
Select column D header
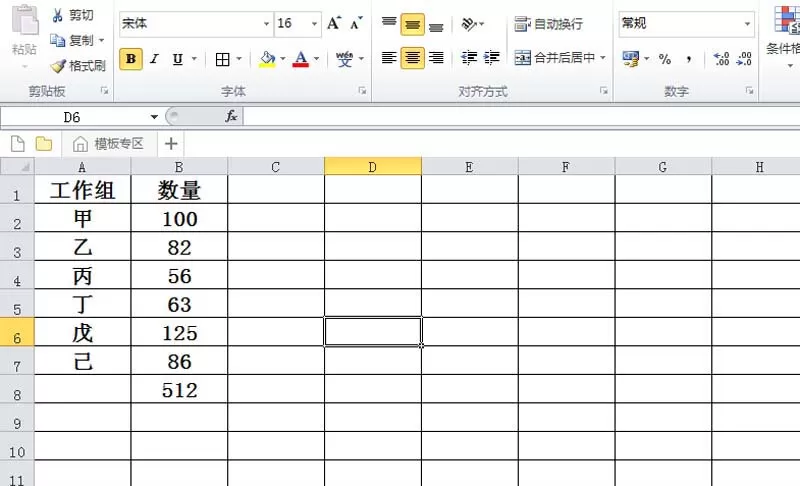click(373, 167)
